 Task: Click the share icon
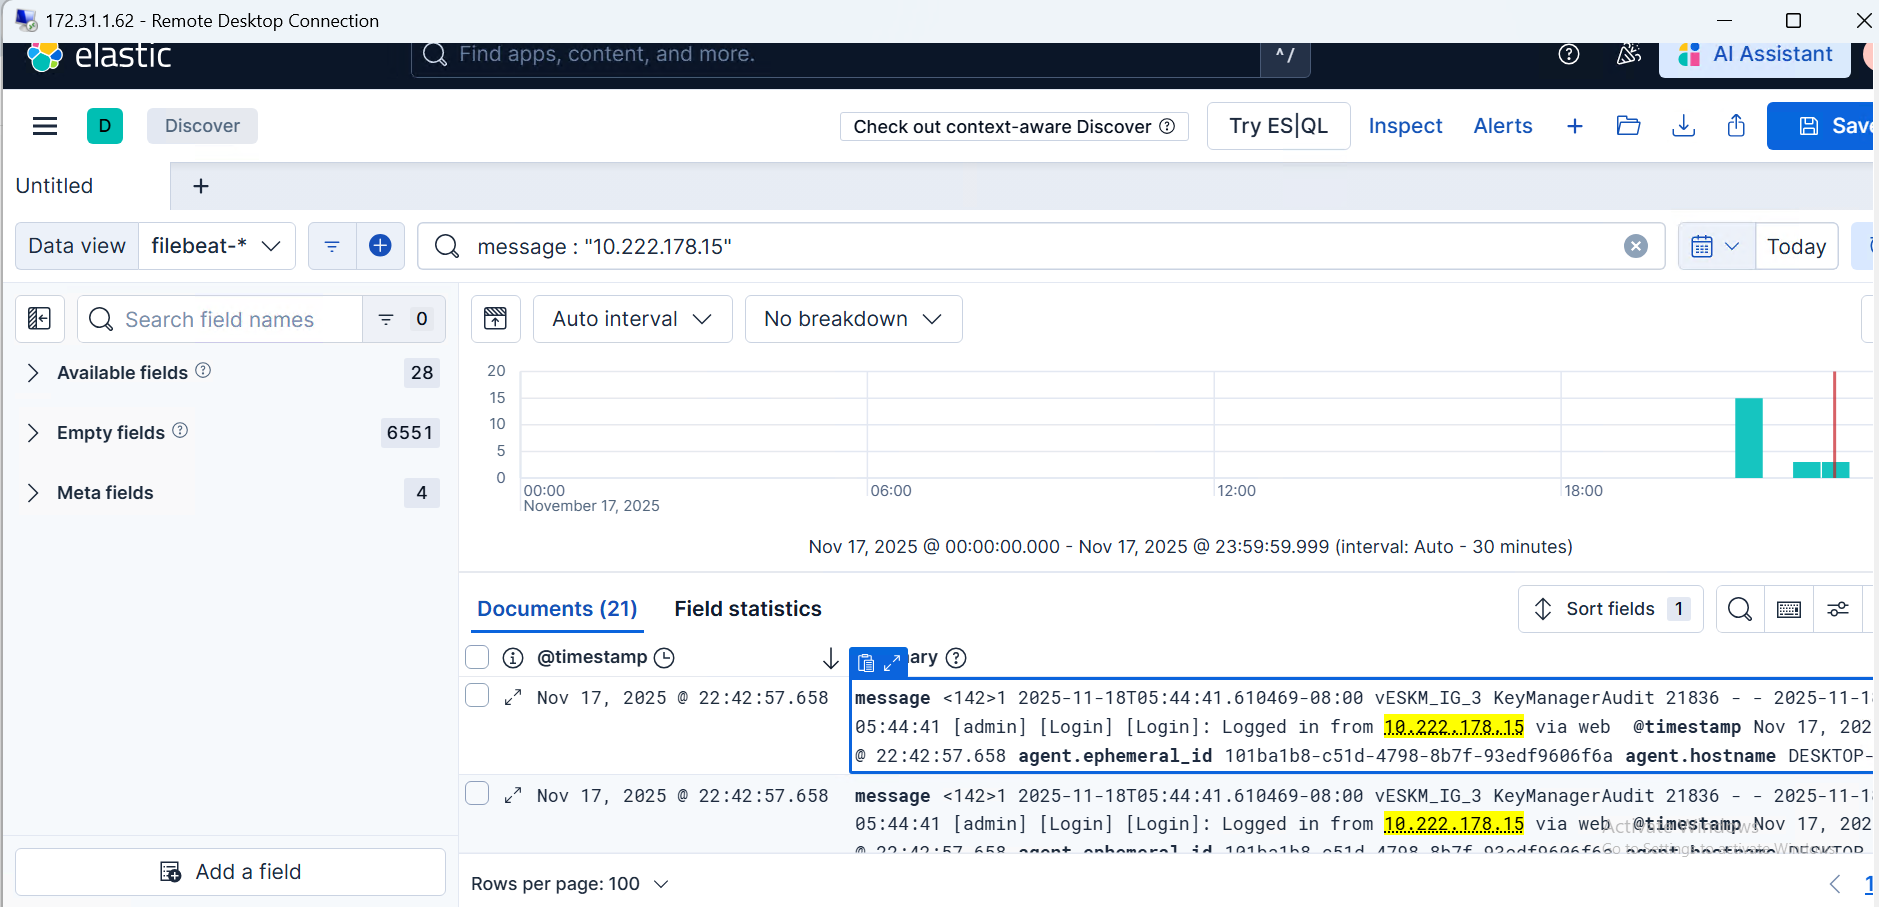coord(1736,126)
